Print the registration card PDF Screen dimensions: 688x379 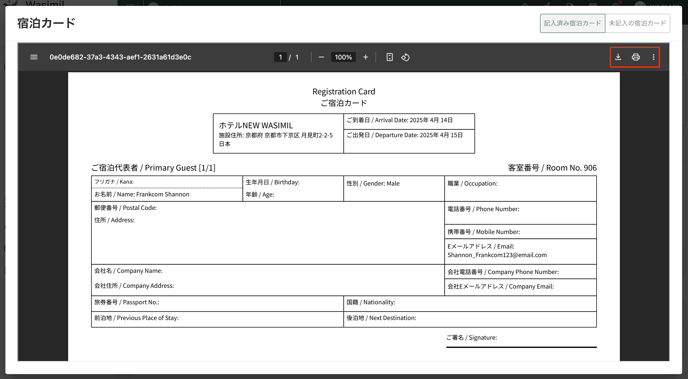pyautogui.click(x=635, y=57)
